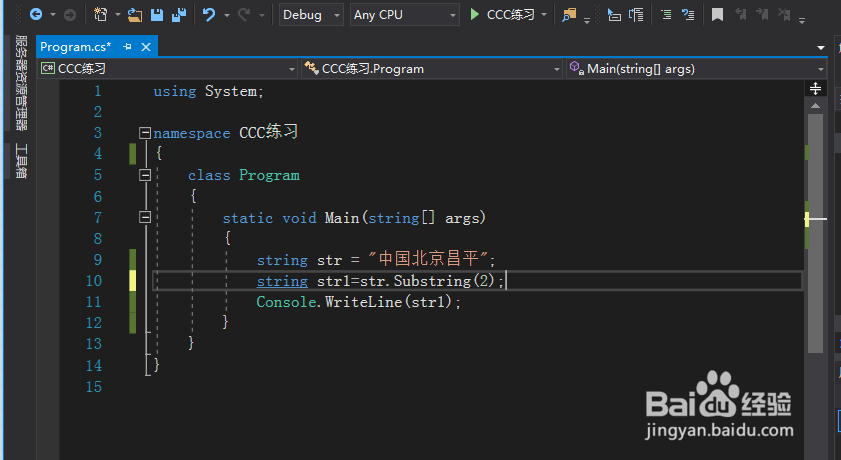841x460 pixels.
Task: Collapse the namespace CCC练习 block
Action: pyautogui.click(x=145, y=132)
